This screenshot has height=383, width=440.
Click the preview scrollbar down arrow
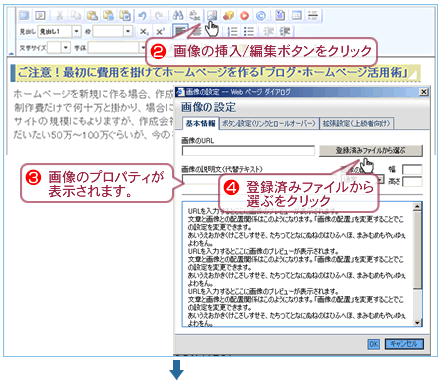[x=417, y=322]
